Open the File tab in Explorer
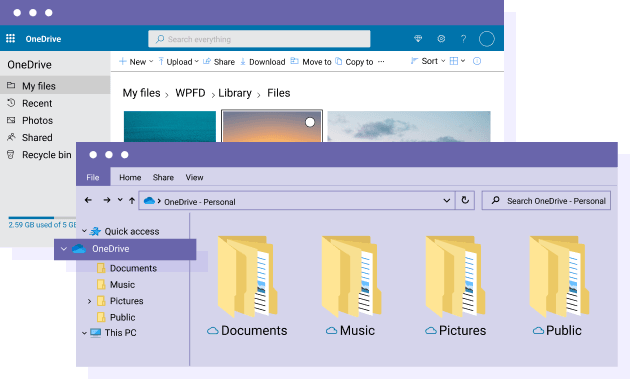 tap(93, 177)
